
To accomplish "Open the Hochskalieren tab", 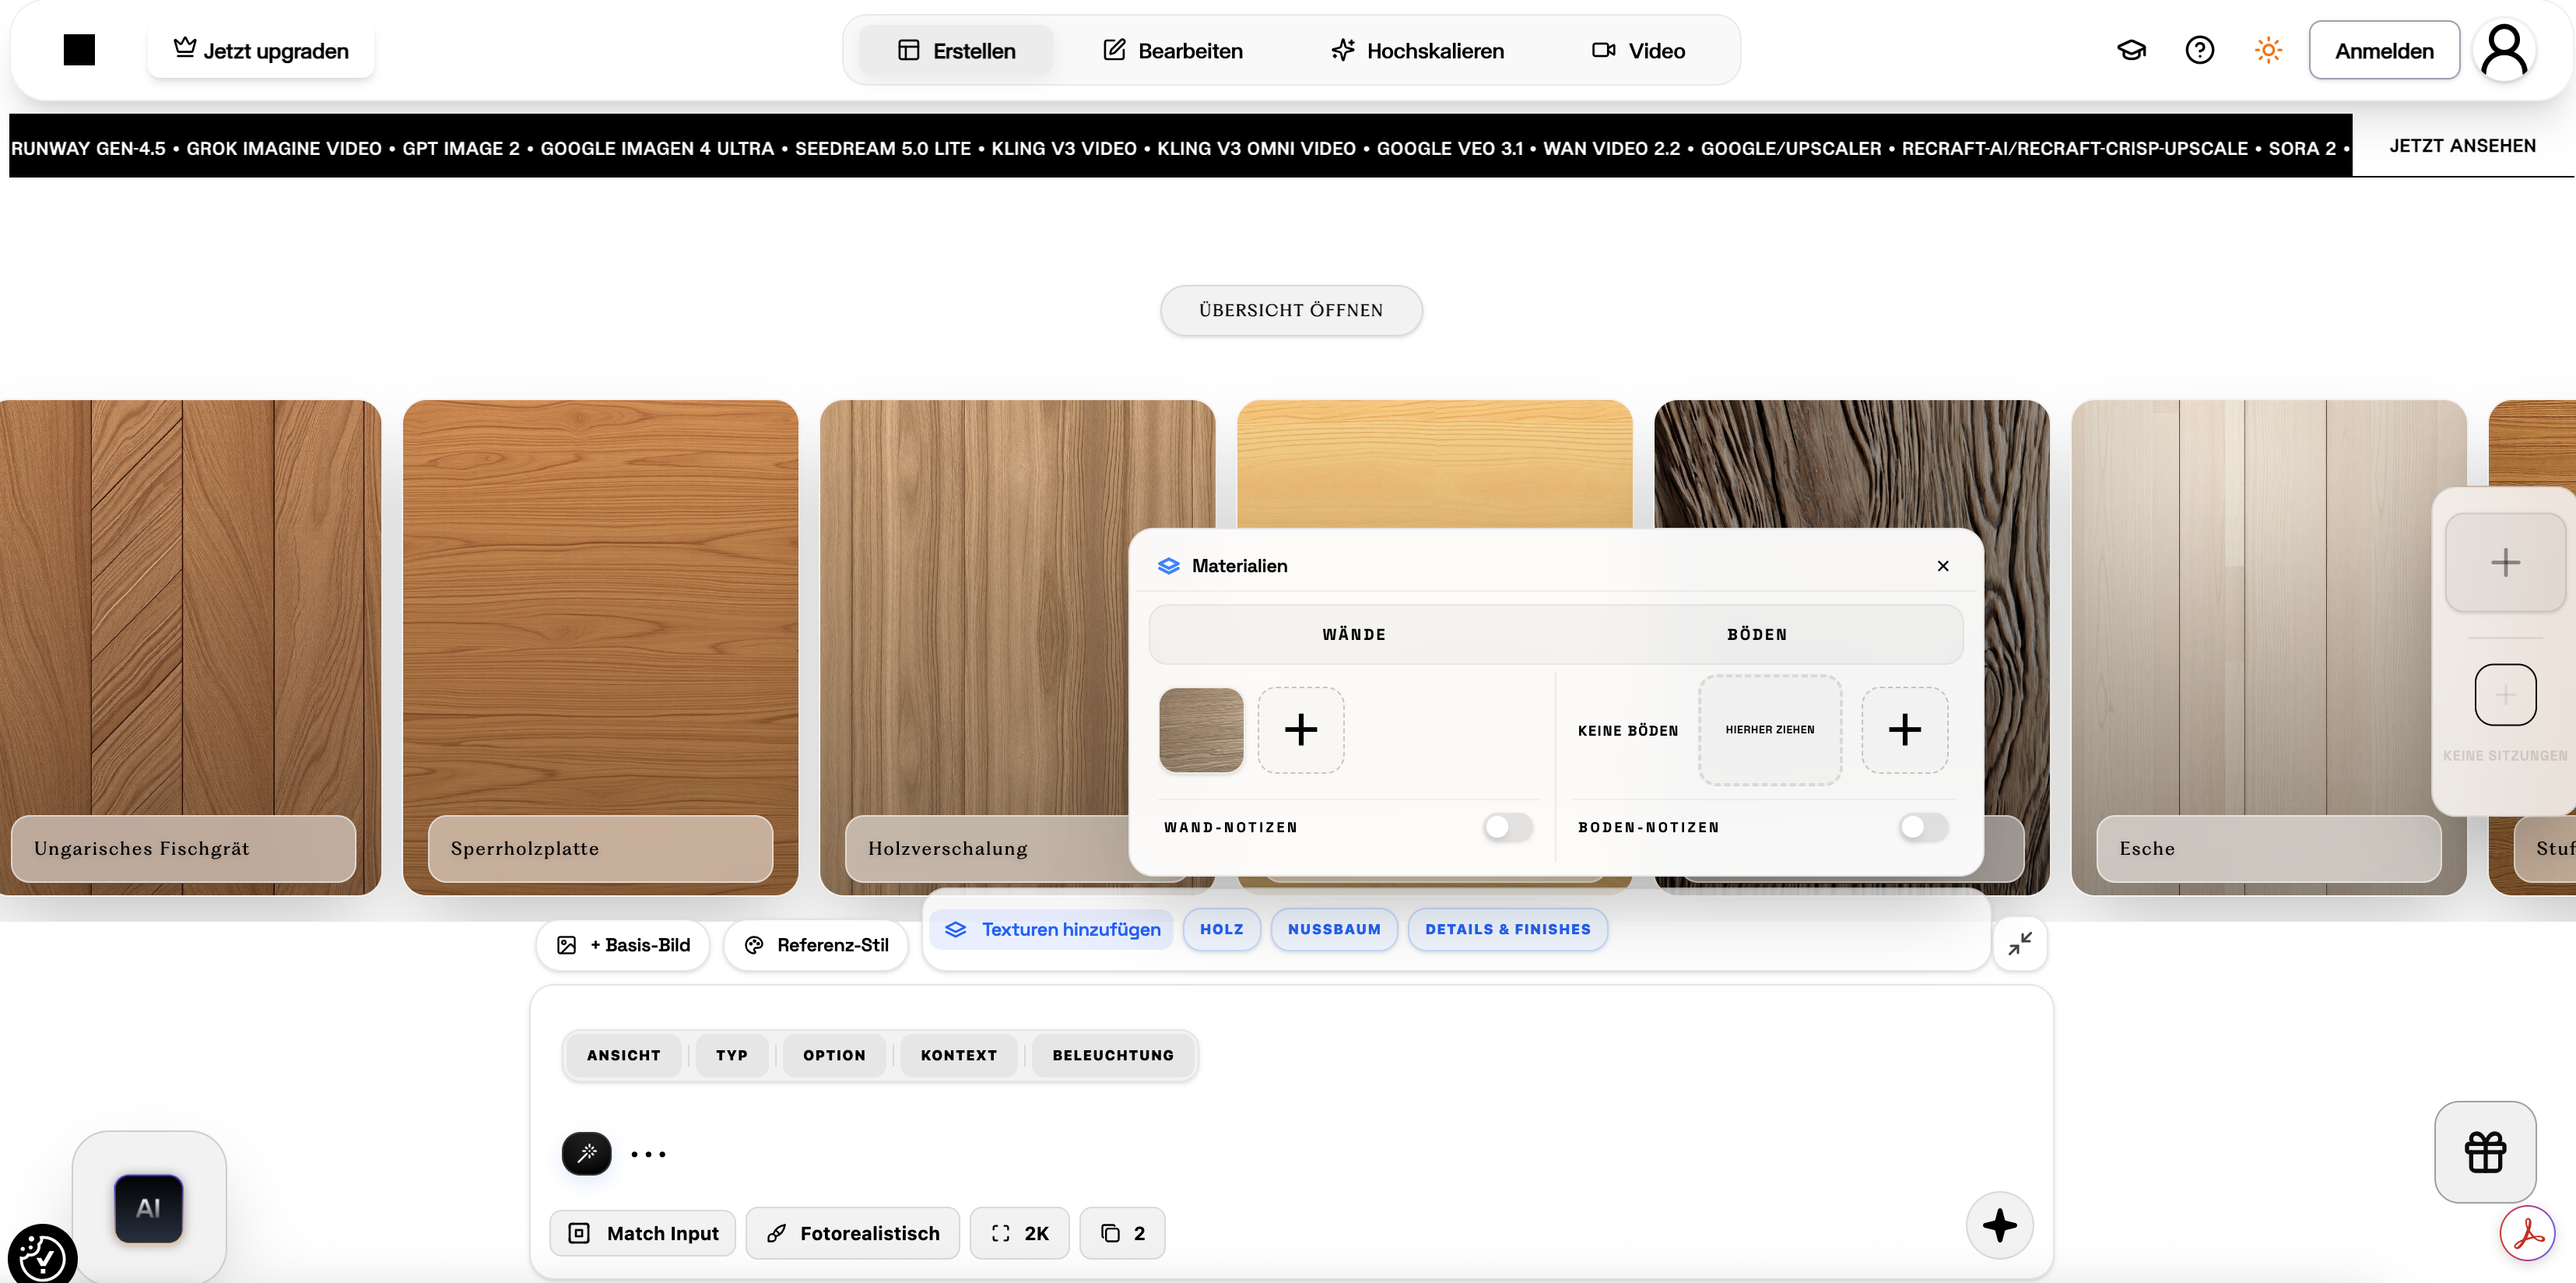I will pyautogui.click(x=1417, y=50).
